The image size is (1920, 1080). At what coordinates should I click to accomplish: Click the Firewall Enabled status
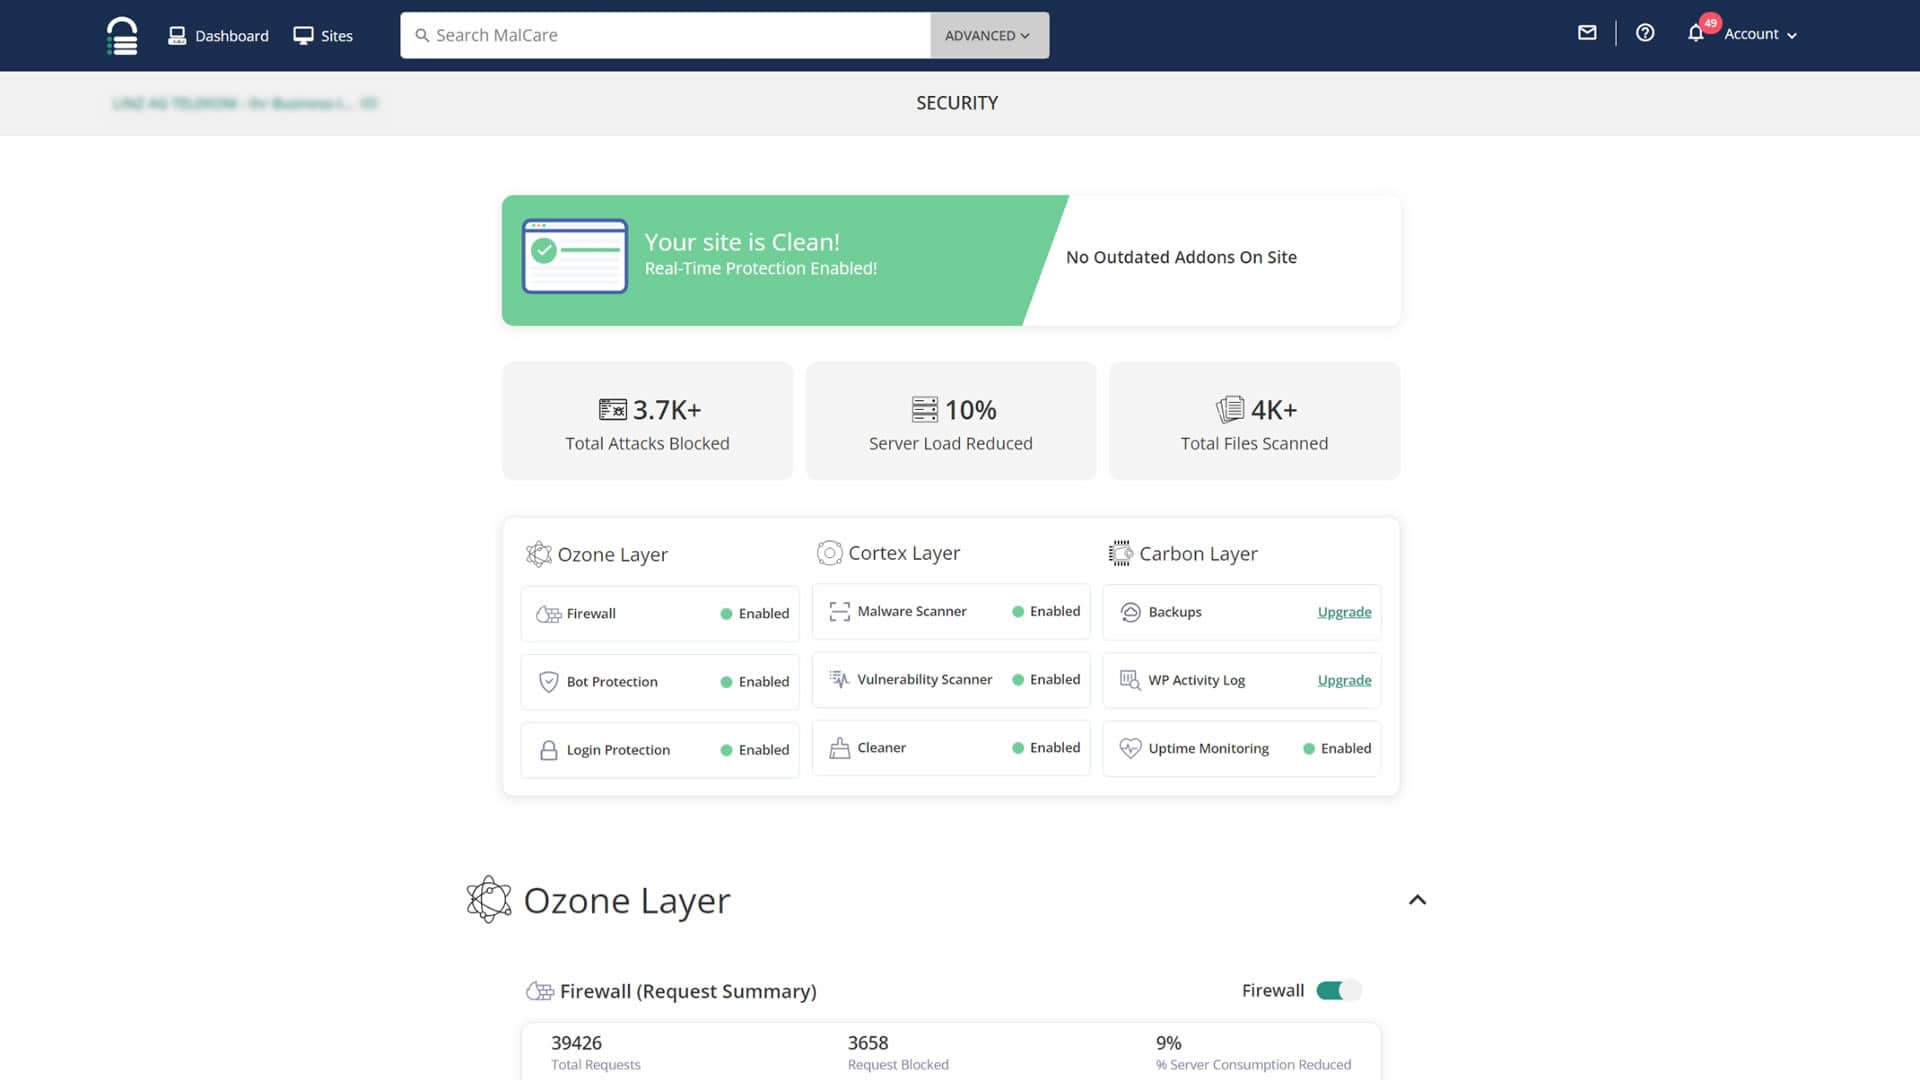click(x=755, y=614)
